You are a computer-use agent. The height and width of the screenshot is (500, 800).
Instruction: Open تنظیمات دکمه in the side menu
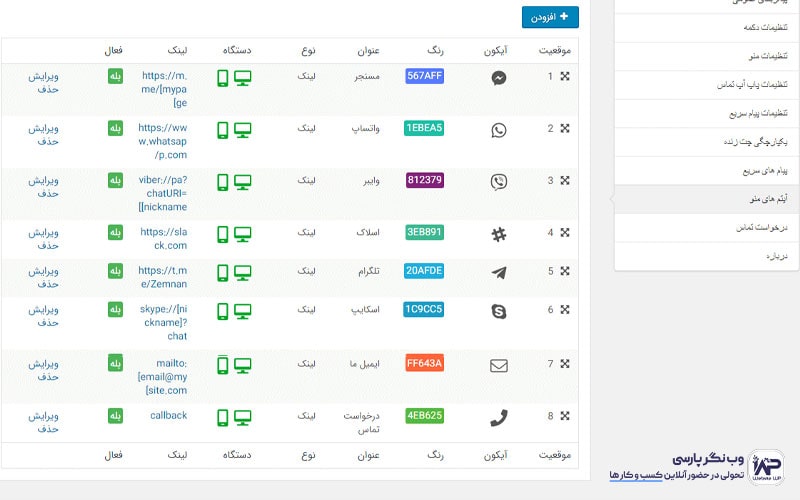tap(707, 28)
